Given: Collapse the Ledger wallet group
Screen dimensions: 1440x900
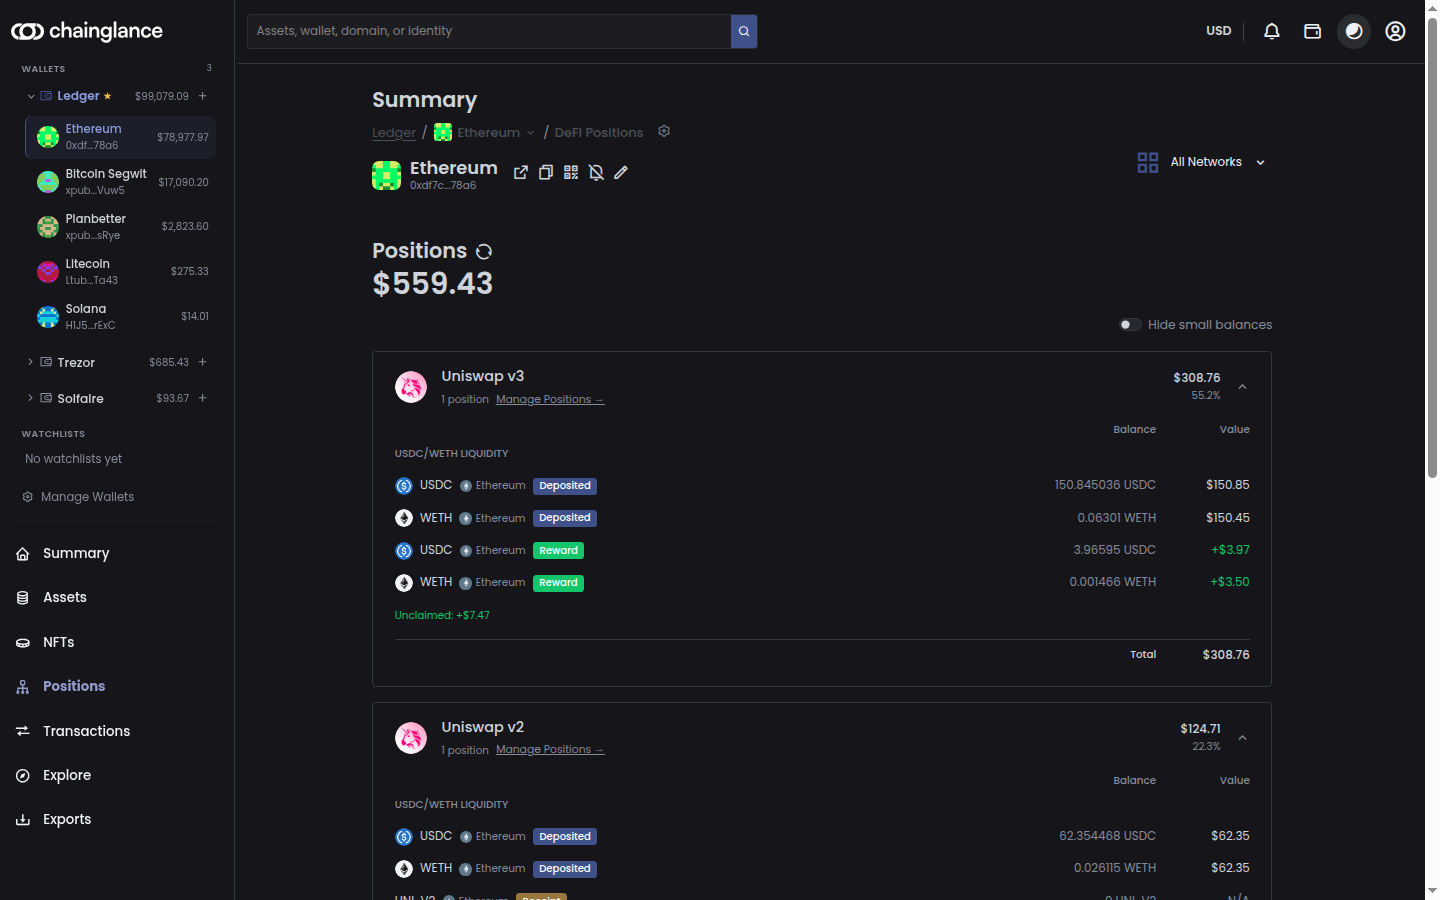Looking at the screenshot, I should pos(31,96).
